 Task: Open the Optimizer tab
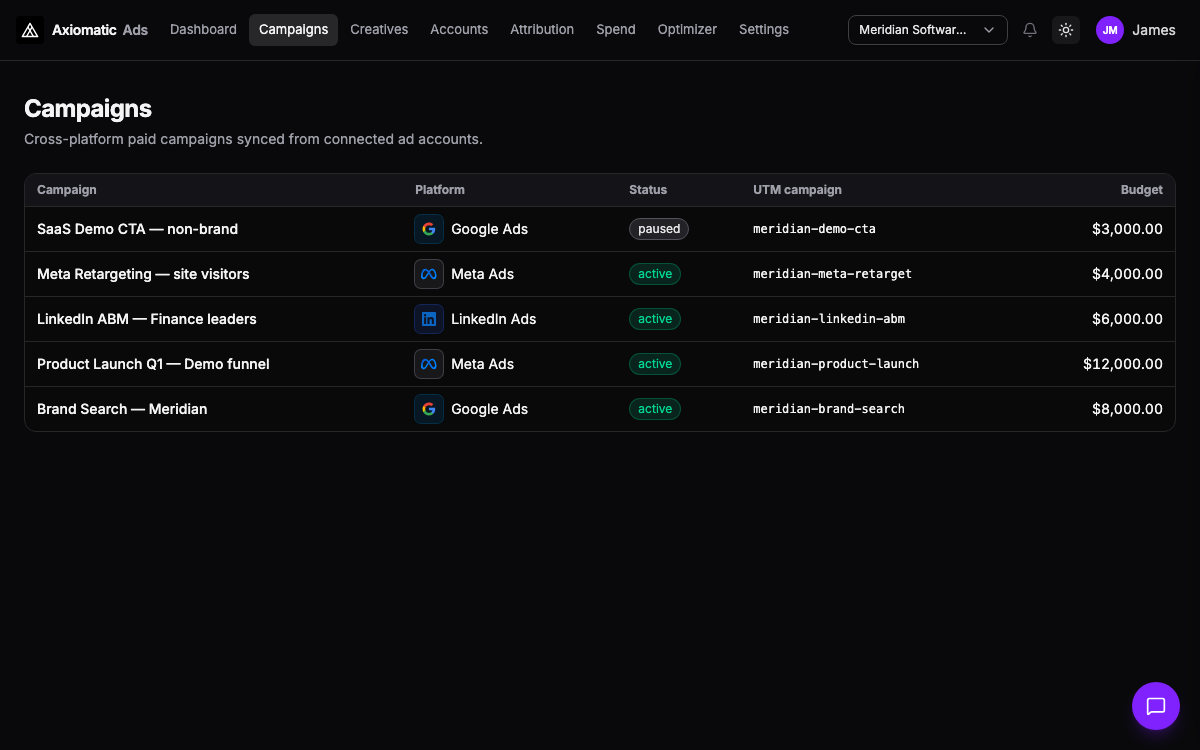pyautogui.click(x=687, y=30)
